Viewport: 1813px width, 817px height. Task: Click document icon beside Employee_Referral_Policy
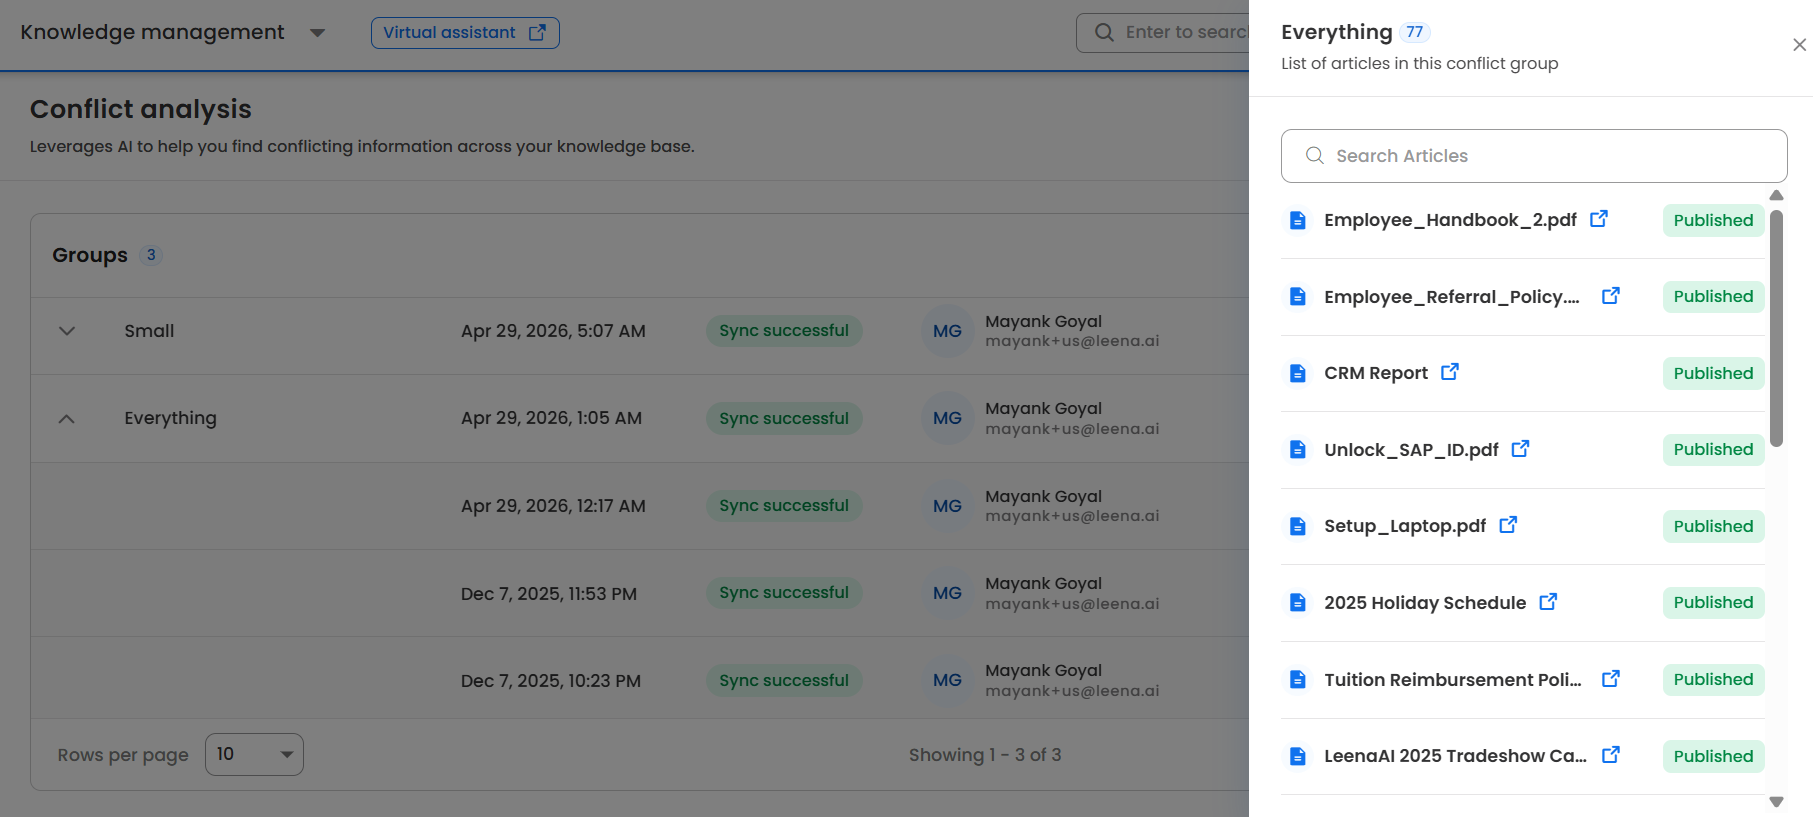pos(1298,296)
